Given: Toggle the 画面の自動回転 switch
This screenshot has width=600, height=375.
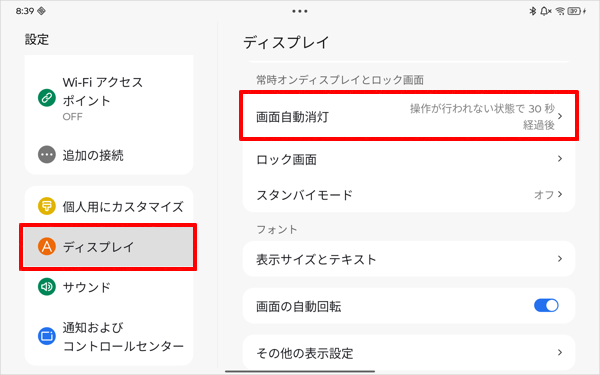Looking at the screenshot, I should coord(546,305).
